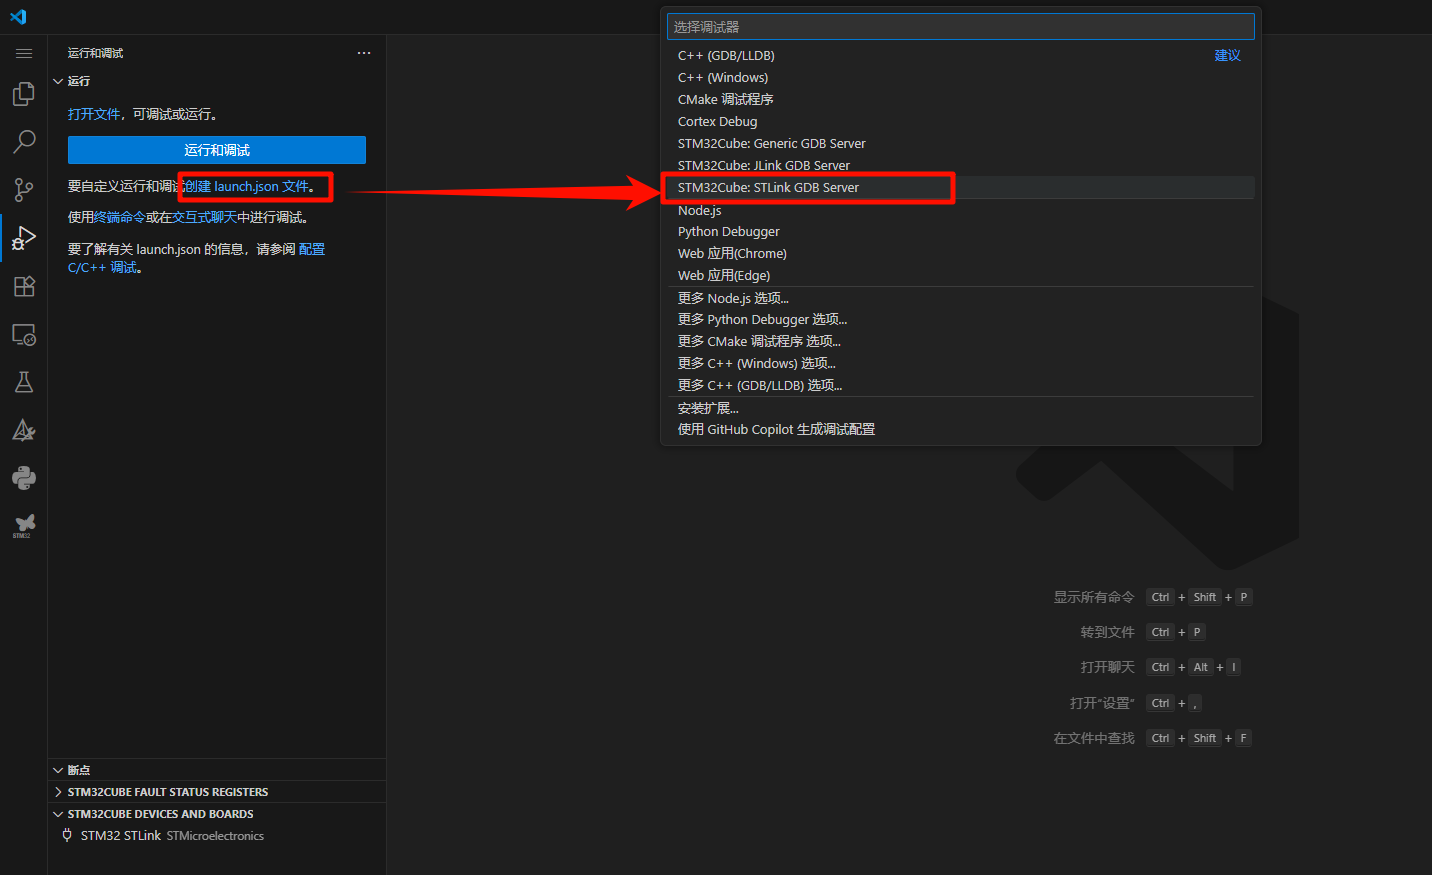Focus the 选择调试器 input box
This screenshot has height=875, width=1432.
tap(961, 27)
